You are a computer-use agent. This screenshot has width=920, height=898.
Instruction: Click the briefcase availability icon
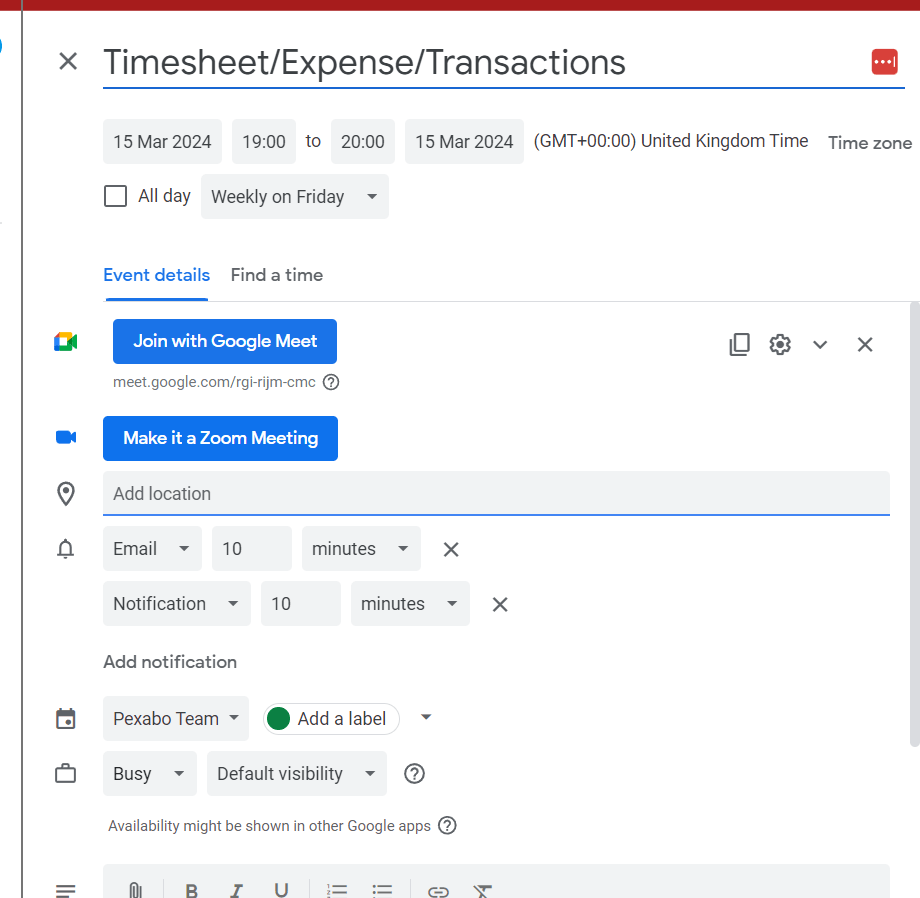click(x=66, y=774)
